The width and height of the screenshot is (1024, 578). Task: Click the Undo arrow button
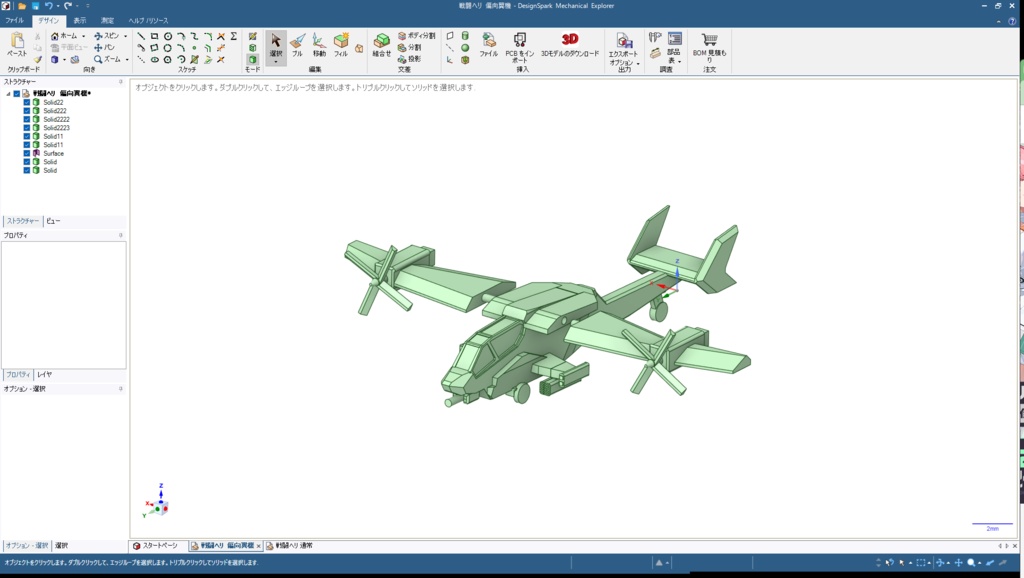[x=48, y=6]
